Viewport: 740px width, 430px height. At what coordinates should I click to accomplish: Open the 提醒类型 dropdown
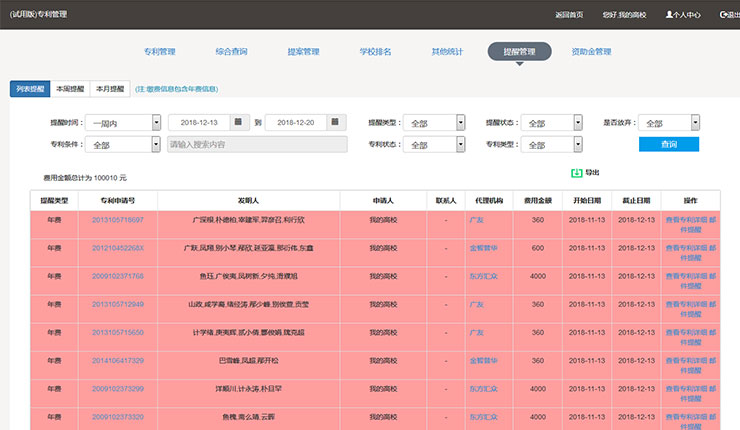pyautogui.click(x=460, y=123)
